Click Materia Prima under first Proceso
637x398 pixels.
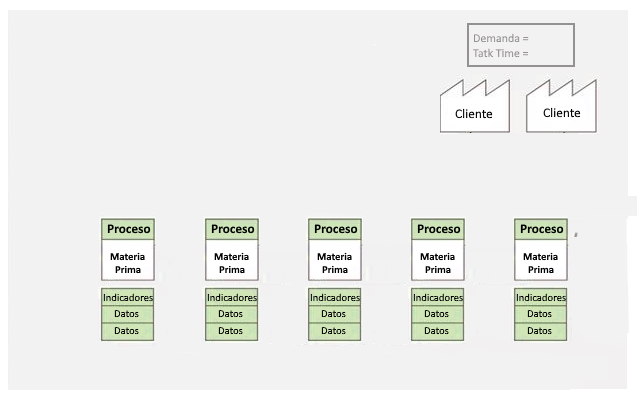pyautogui.click(x=128, y=263)
